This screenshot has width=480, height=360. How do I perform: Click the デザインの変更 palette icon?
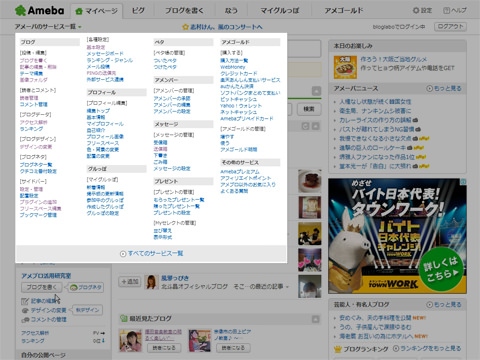coord(25,310)
